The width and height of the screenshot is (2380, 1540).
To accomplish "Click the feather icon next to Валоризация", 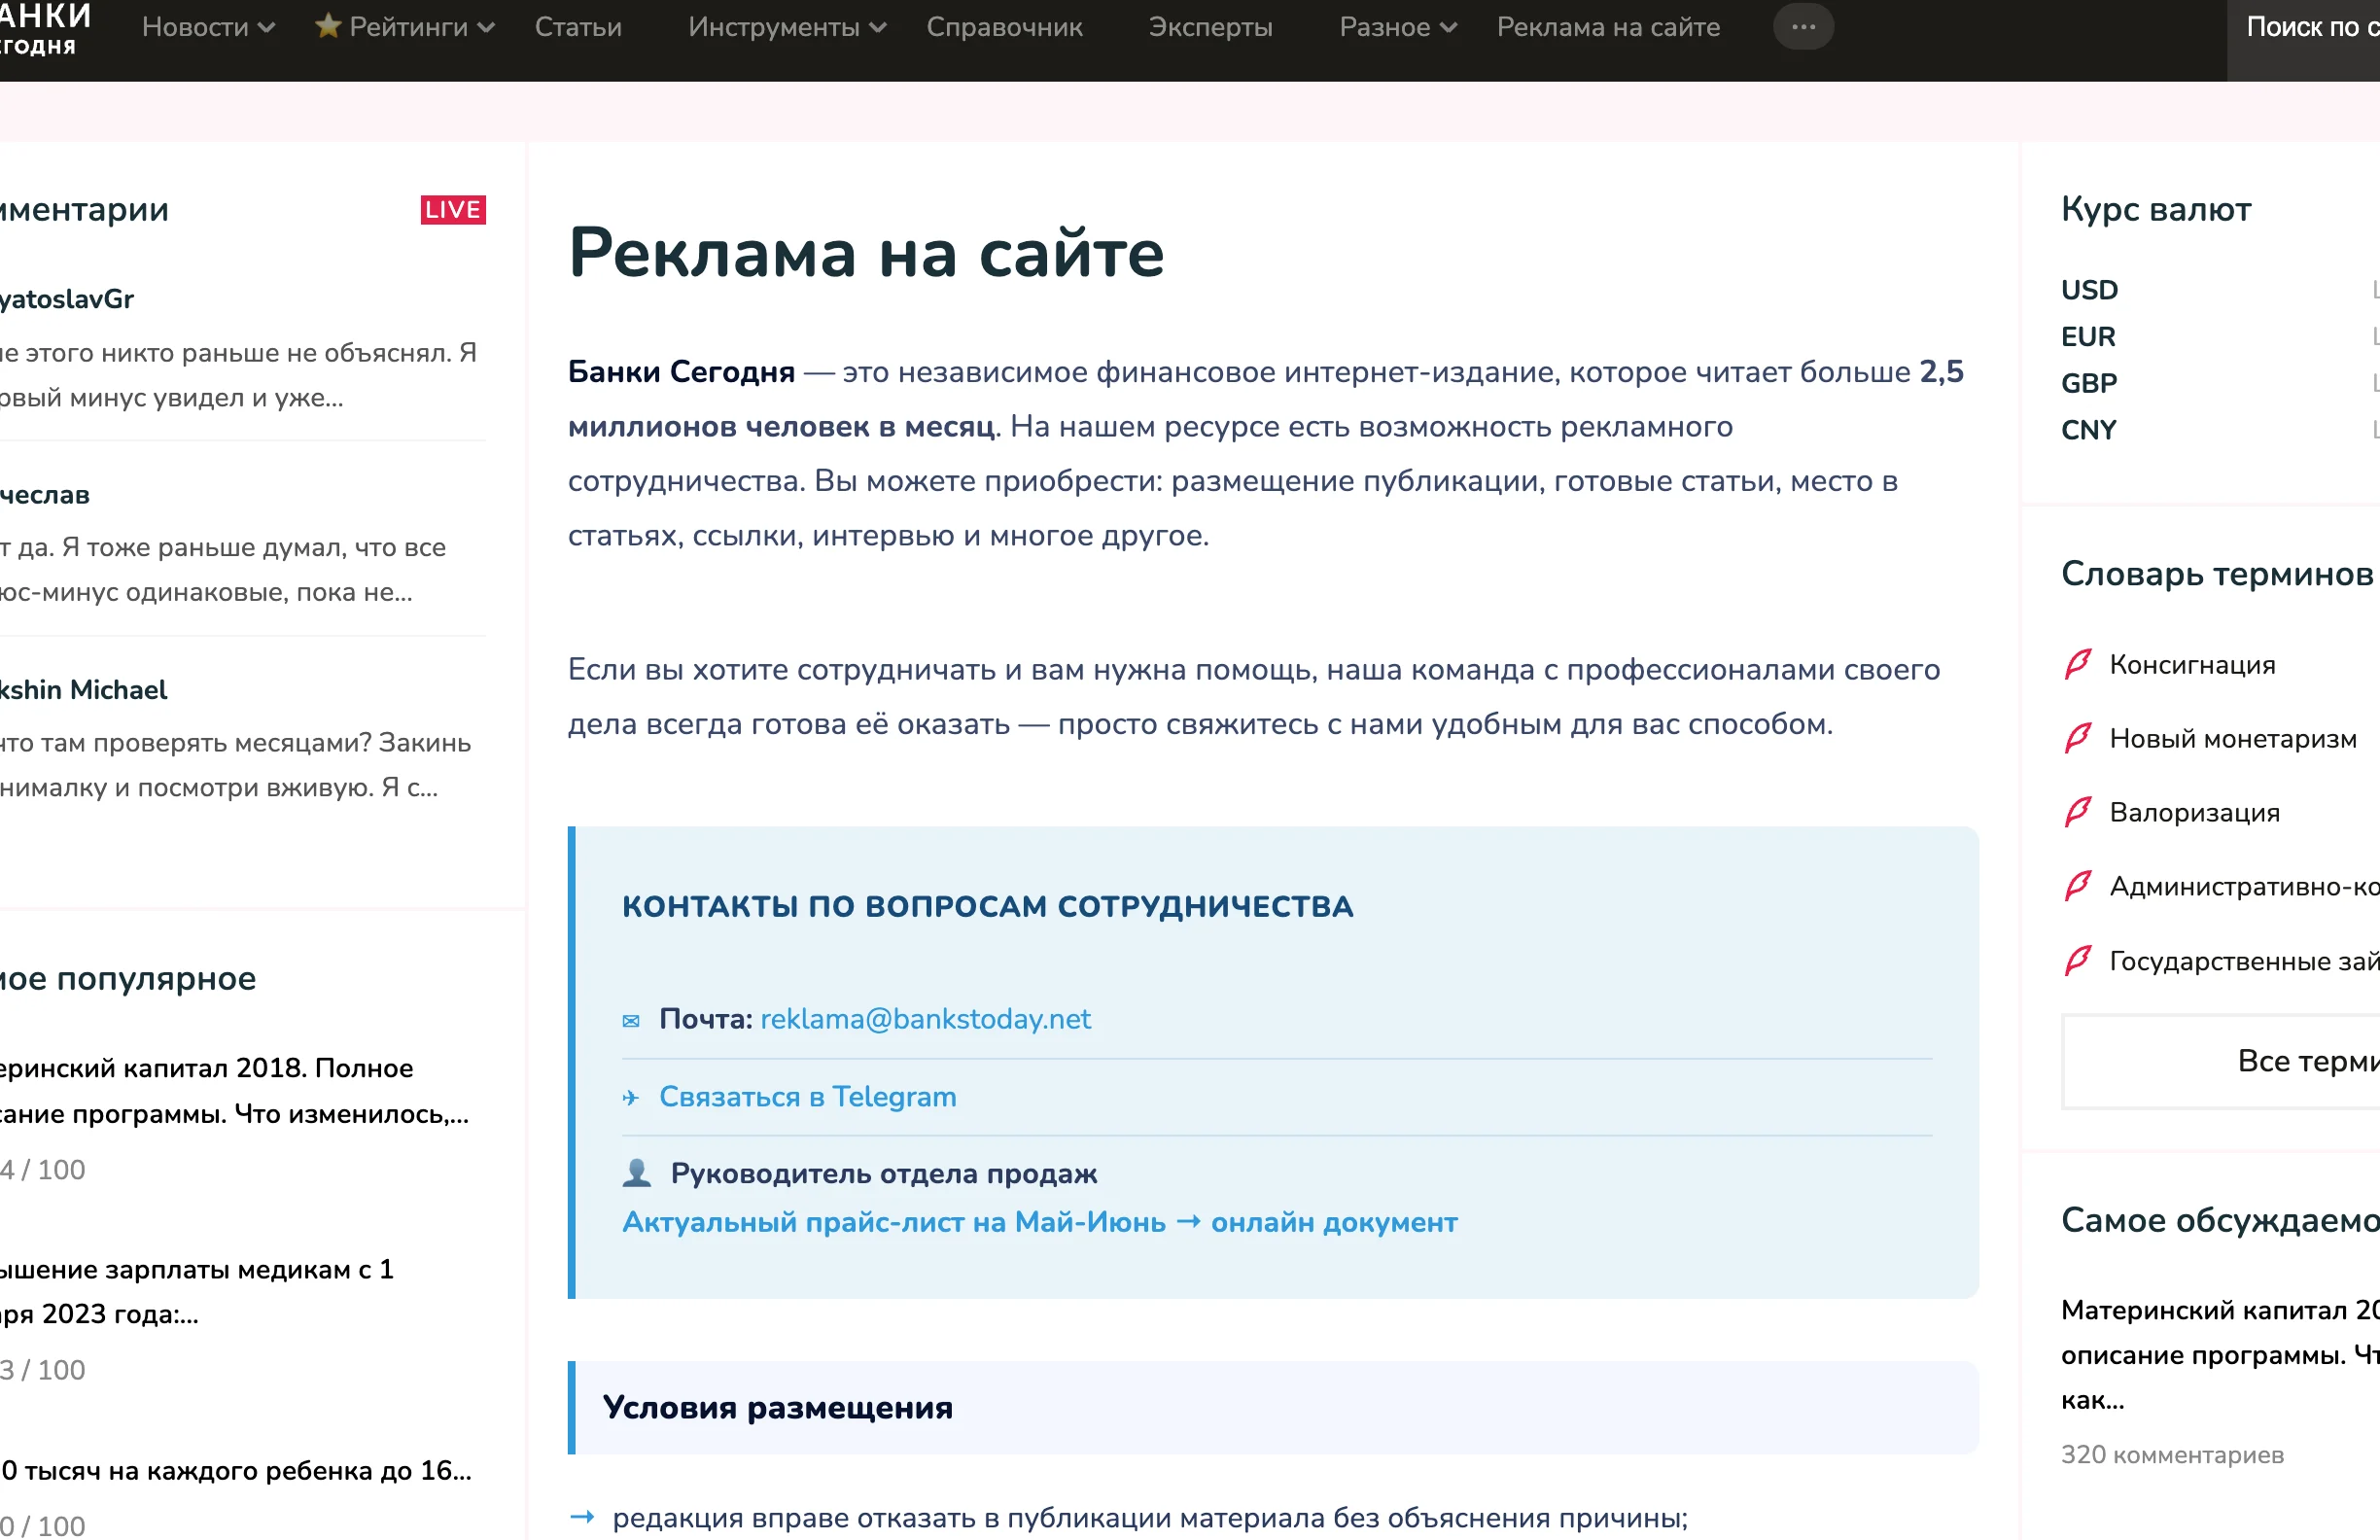I will coord(2078,812).
